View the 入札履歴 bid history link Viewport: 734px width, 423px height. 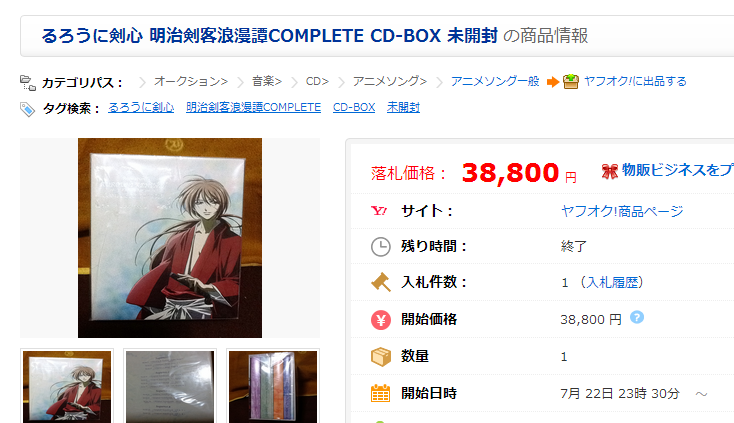[x=611, y=282]
